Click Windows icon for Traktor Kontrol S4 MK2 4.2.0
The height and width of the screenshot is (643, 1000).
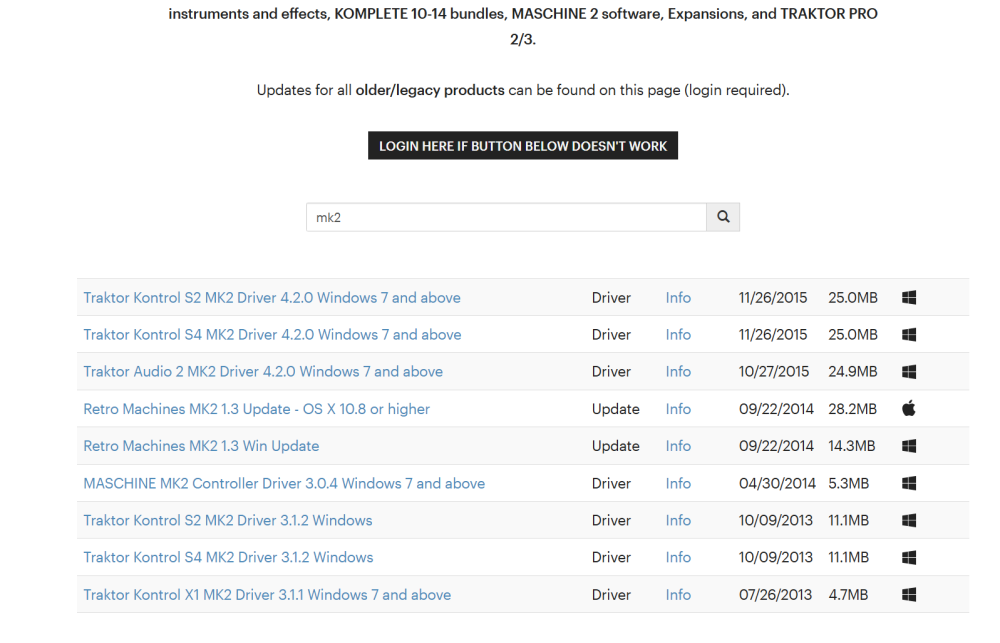[x=909, y=334]
